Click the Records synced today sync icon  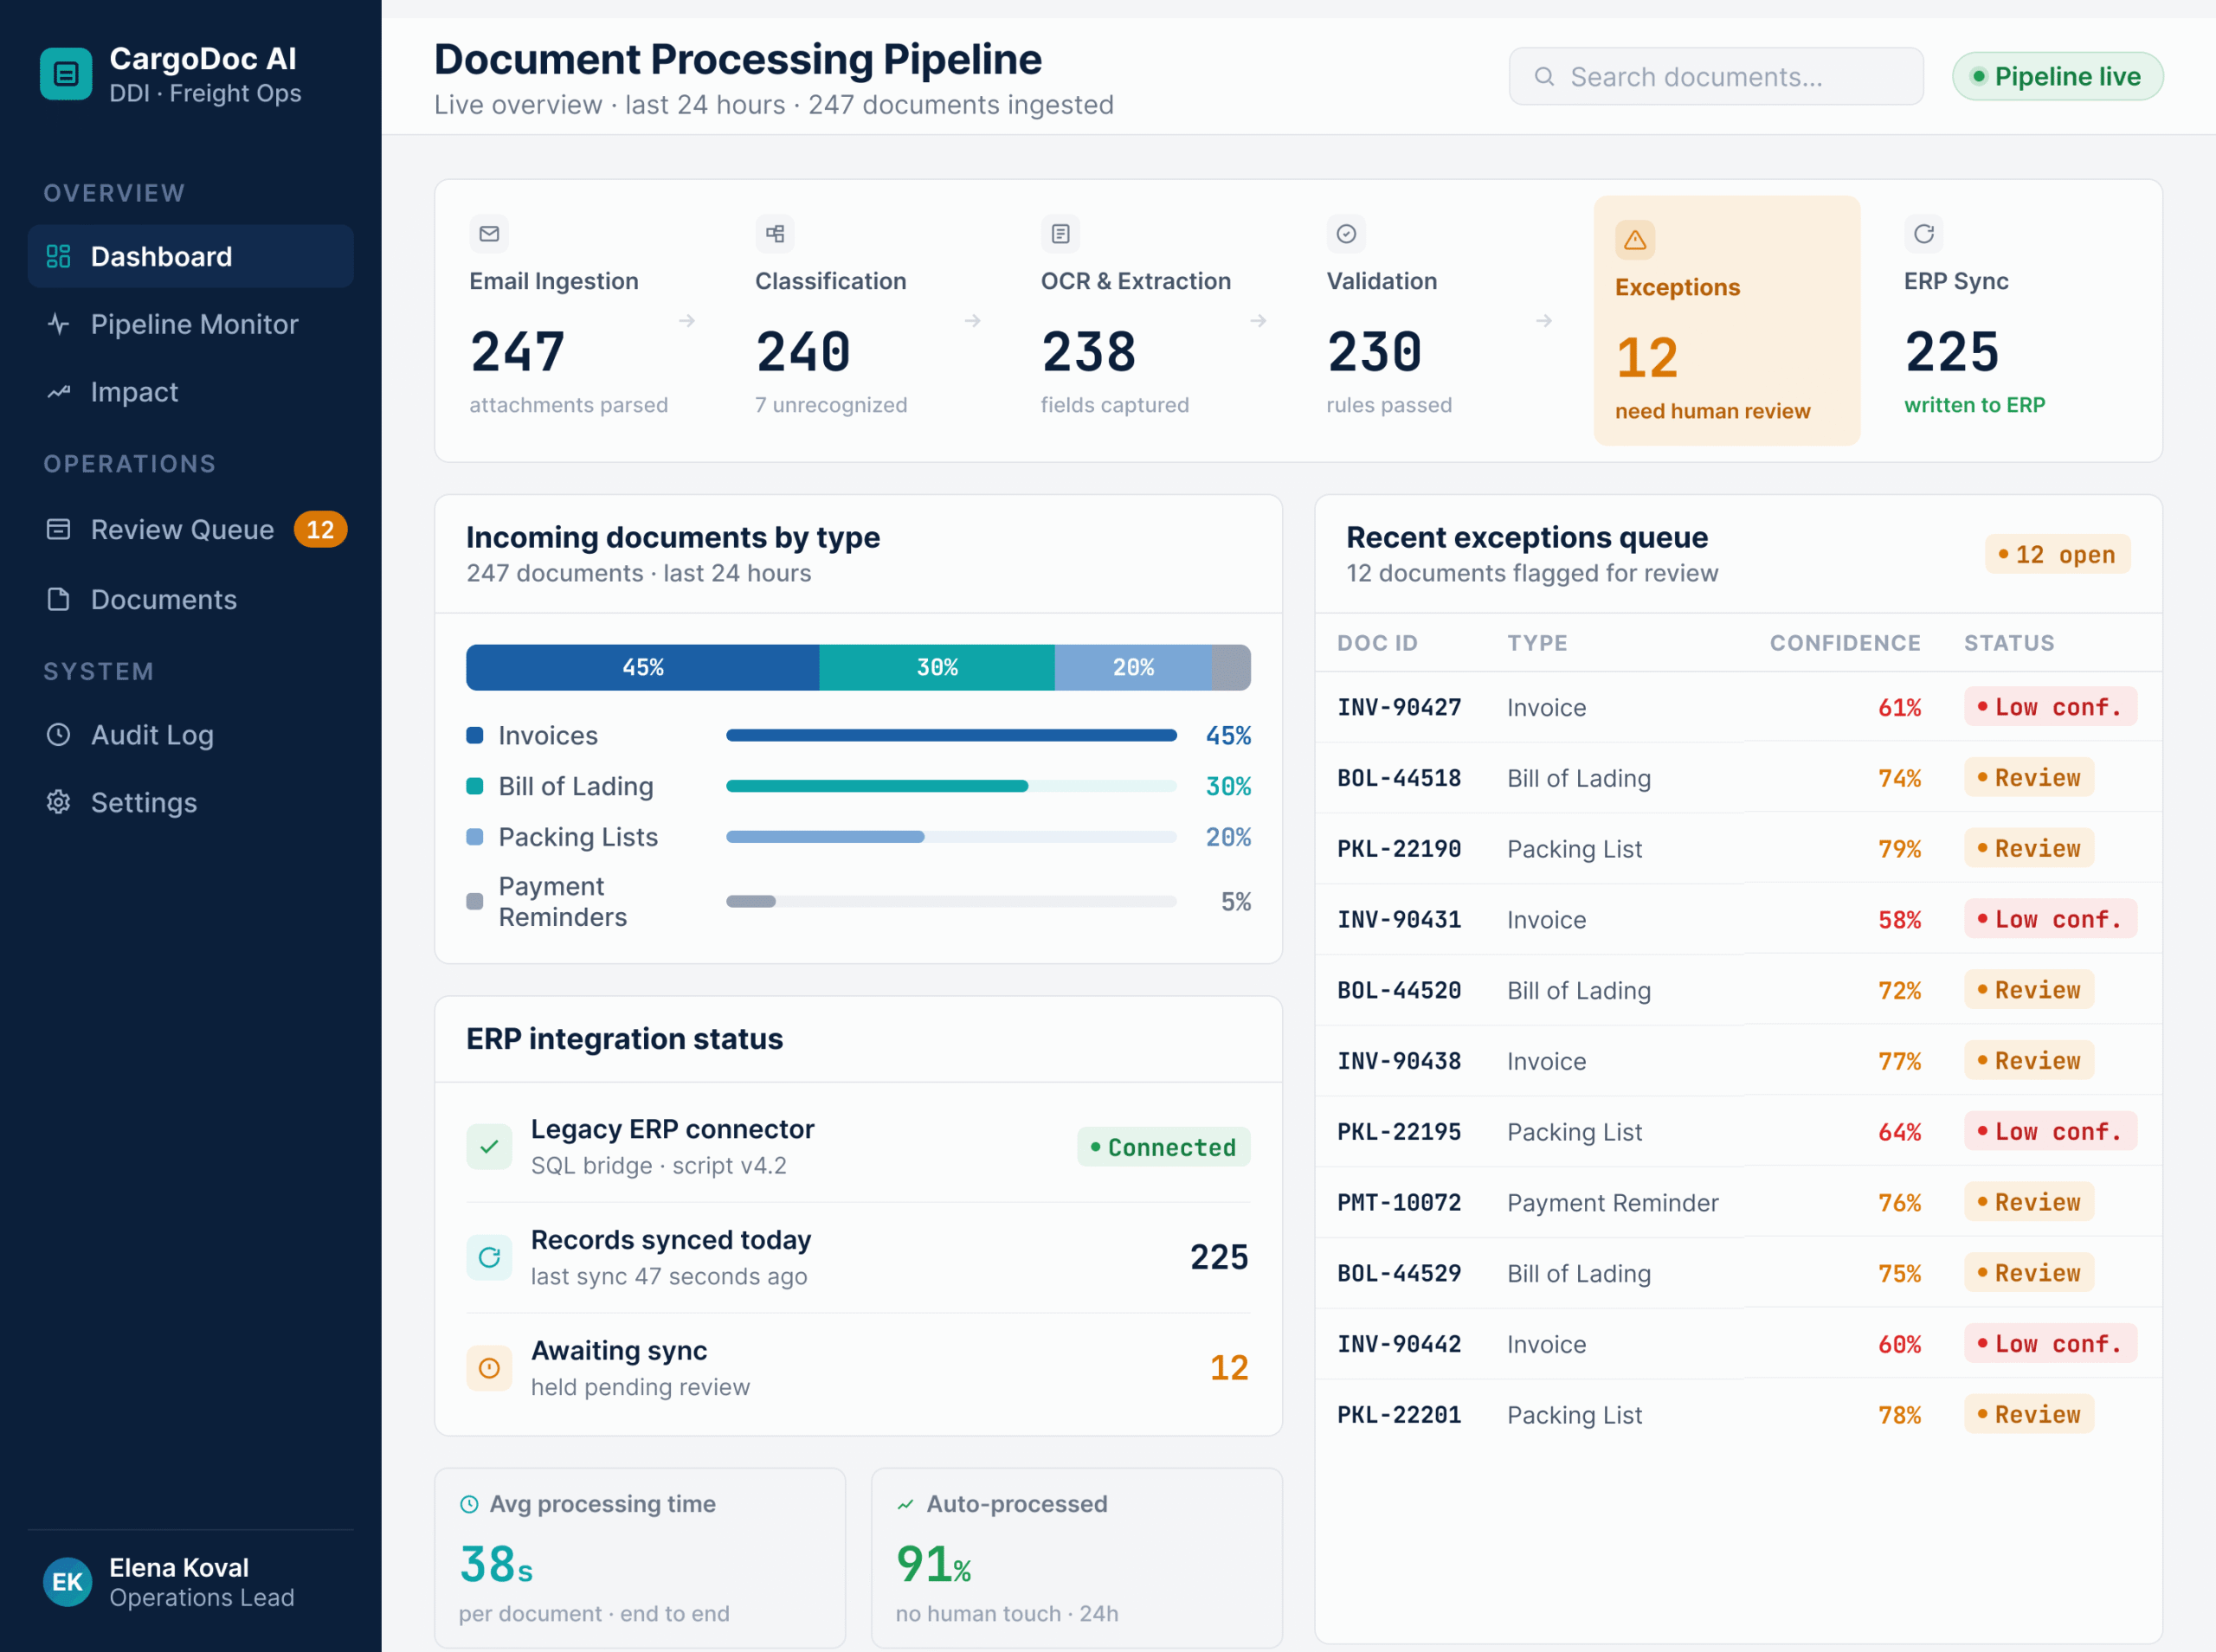(x=489, y=1257)
